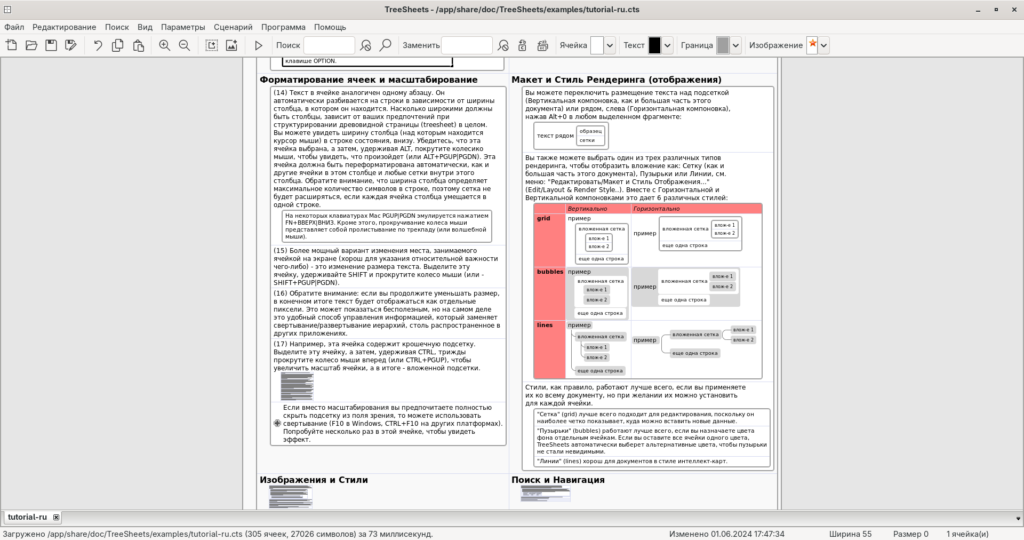The height and width of the screenshot is (540, 1024).
Task: Select the Горизонтально column header cell
Action: [x=696, y=208]
